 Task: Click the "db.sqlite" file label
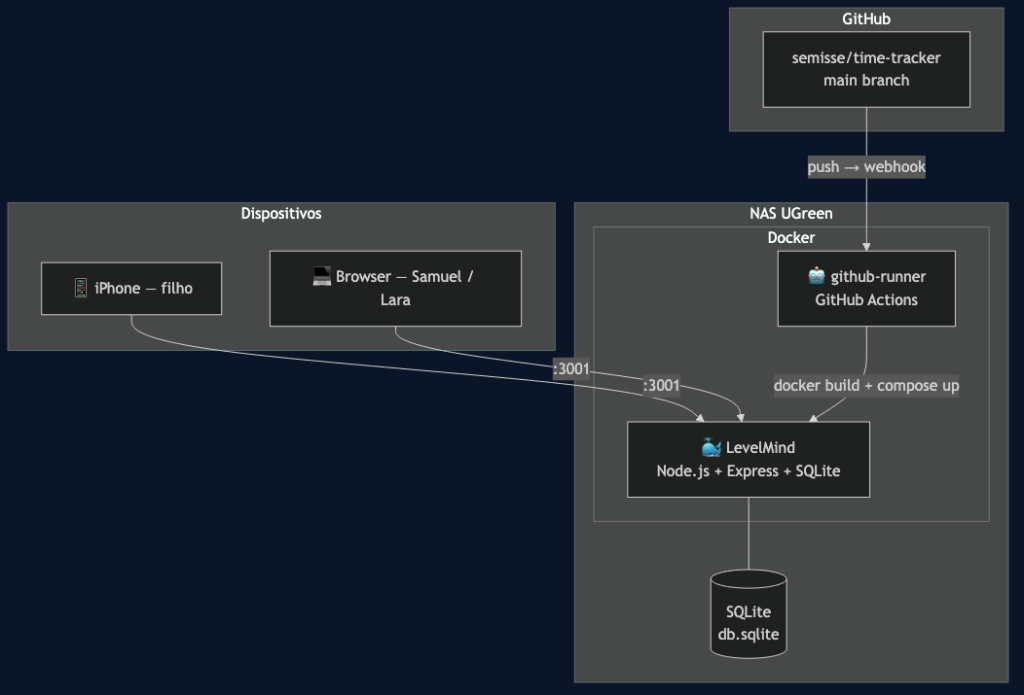pos(748,634)
